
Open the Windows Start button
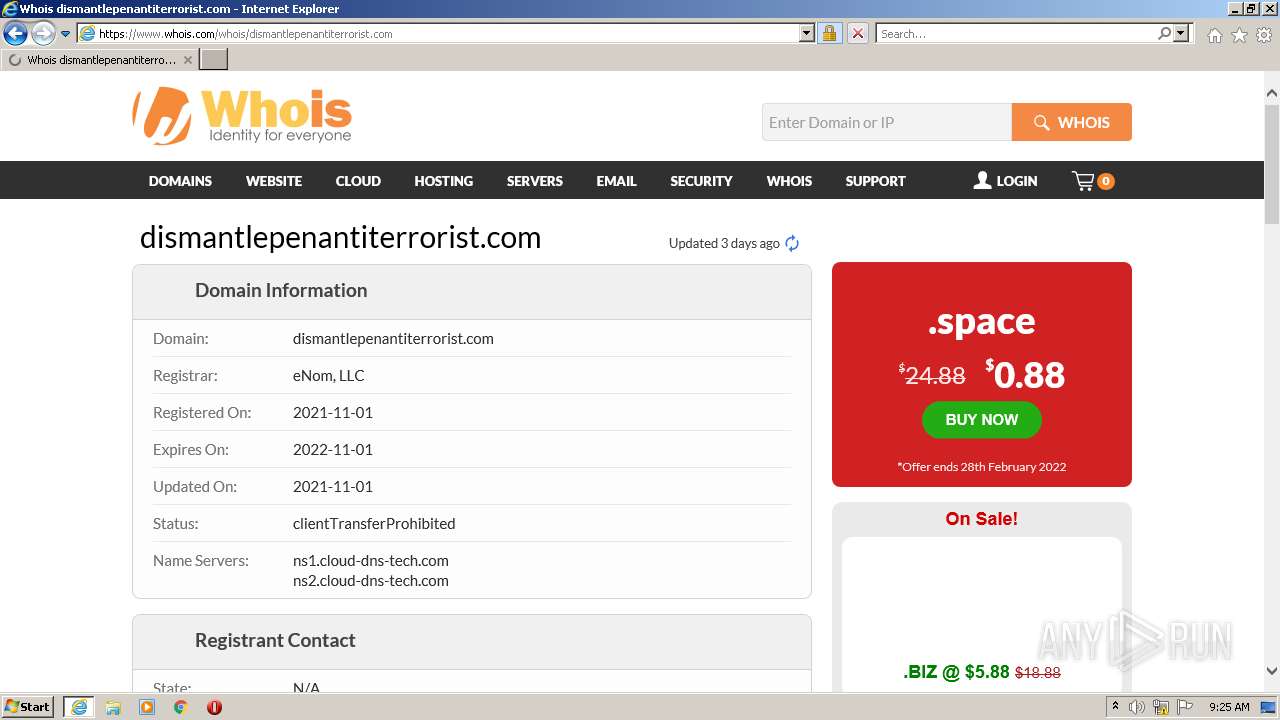28,707
